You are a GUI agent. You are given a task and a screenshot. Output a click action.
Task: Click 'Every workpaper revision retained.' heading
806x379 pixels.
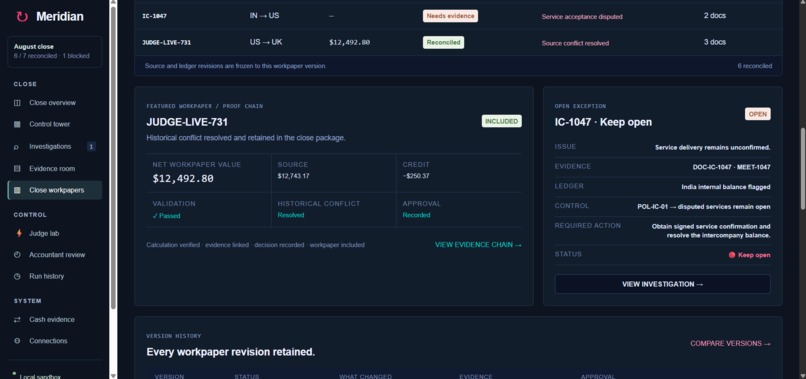(231, 352)
